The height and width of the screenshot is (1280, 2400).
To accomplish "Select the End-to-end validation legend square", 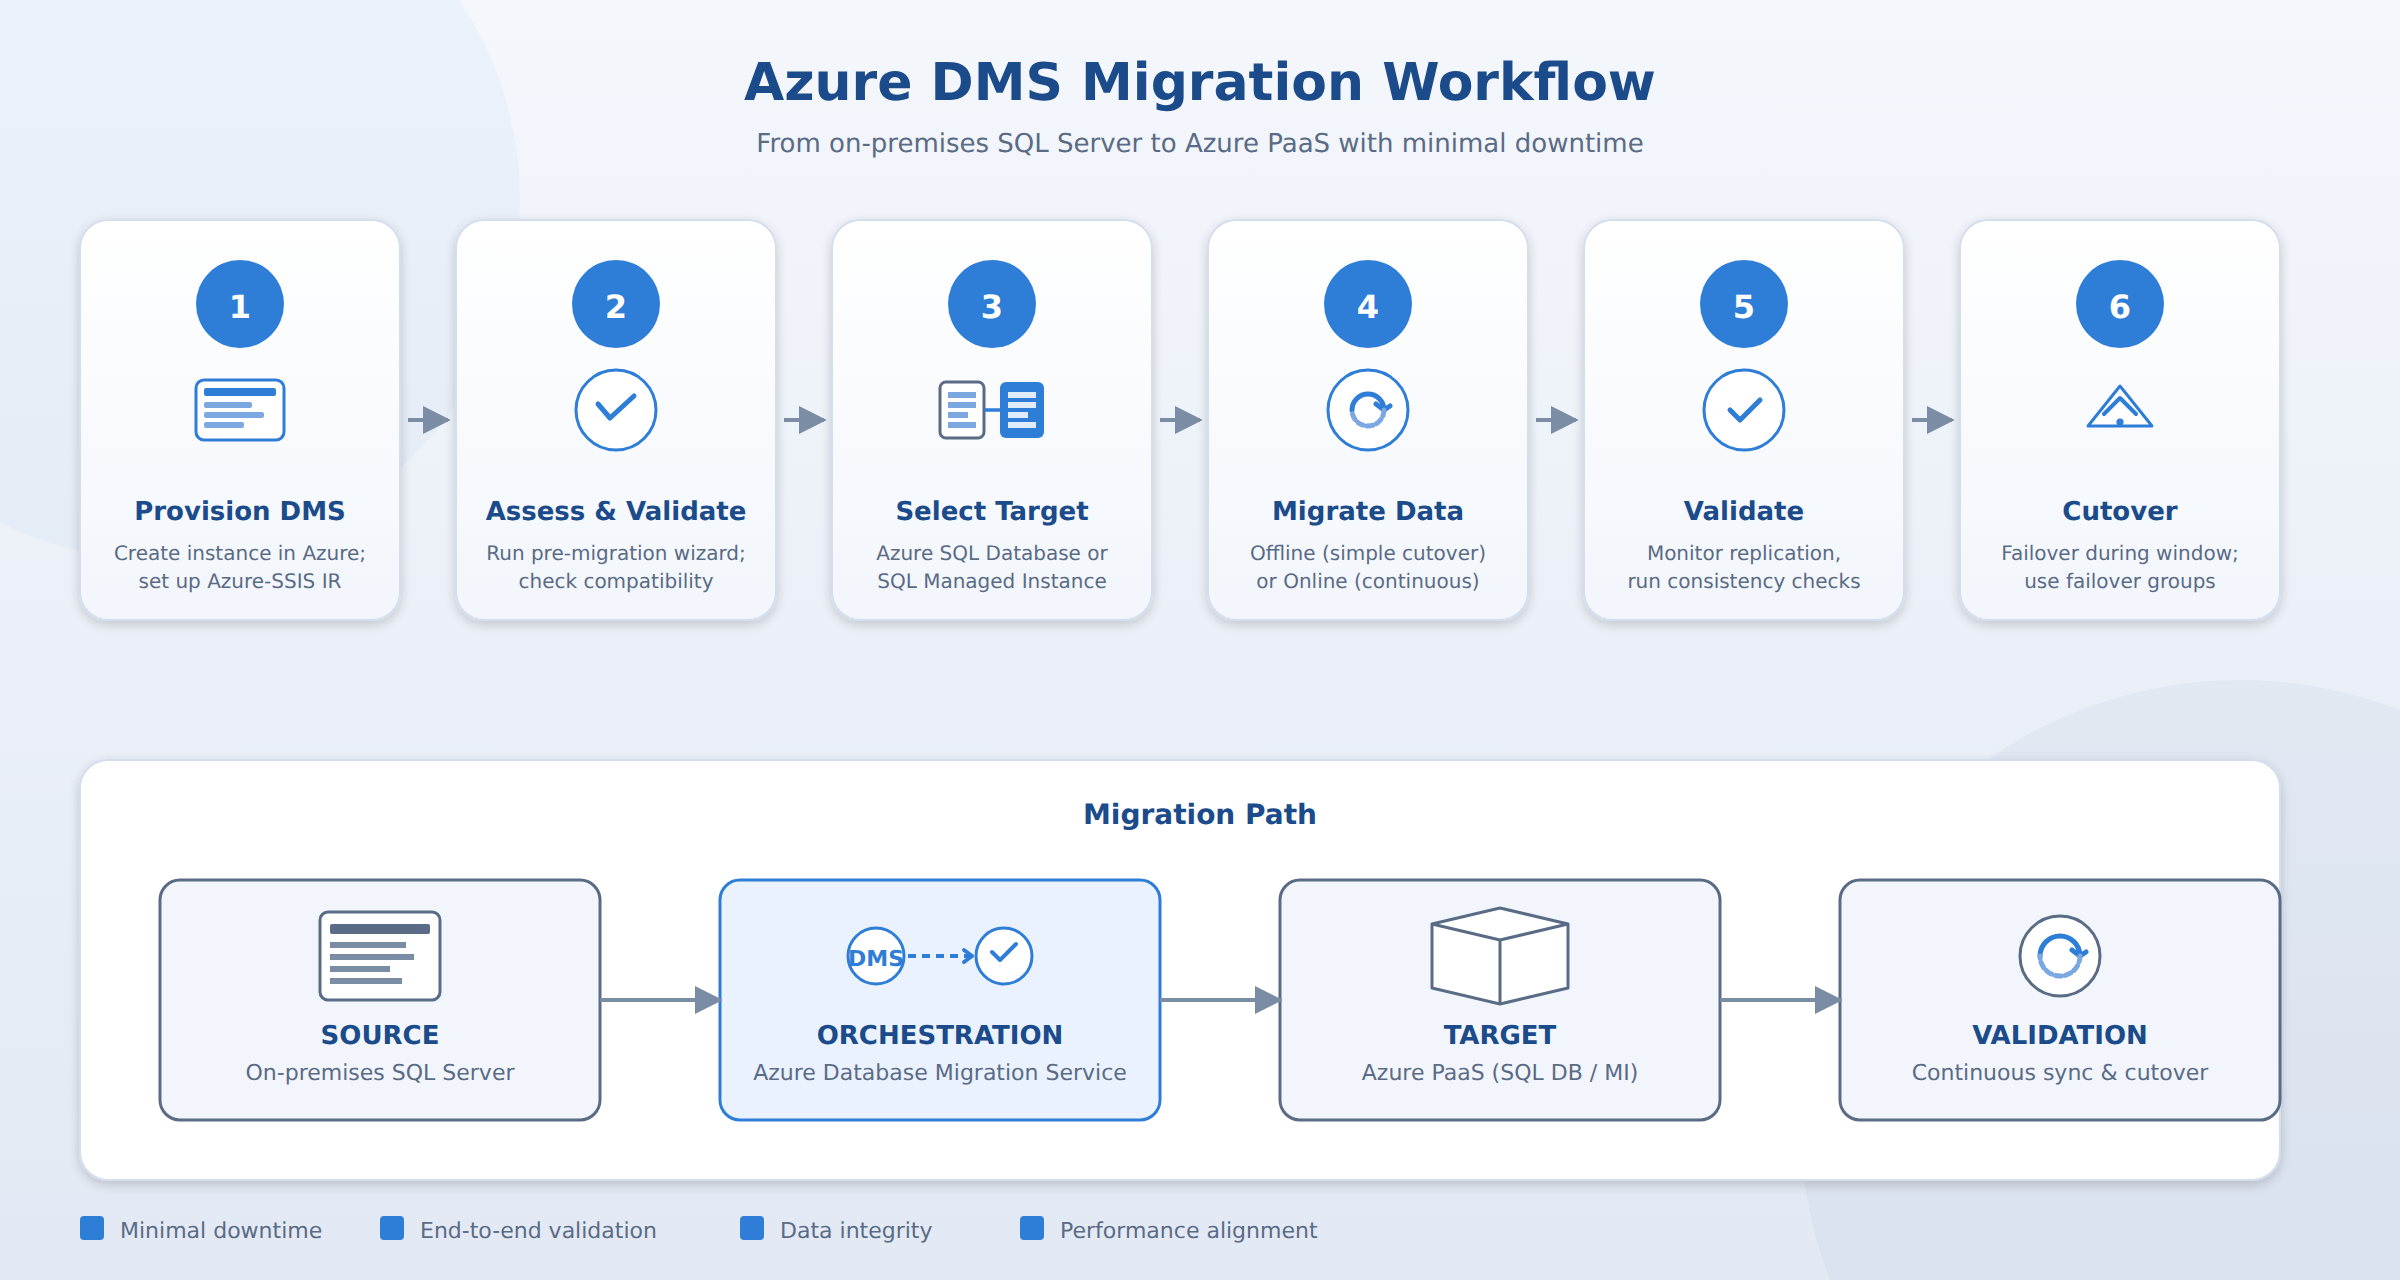I will (392, 1228).
